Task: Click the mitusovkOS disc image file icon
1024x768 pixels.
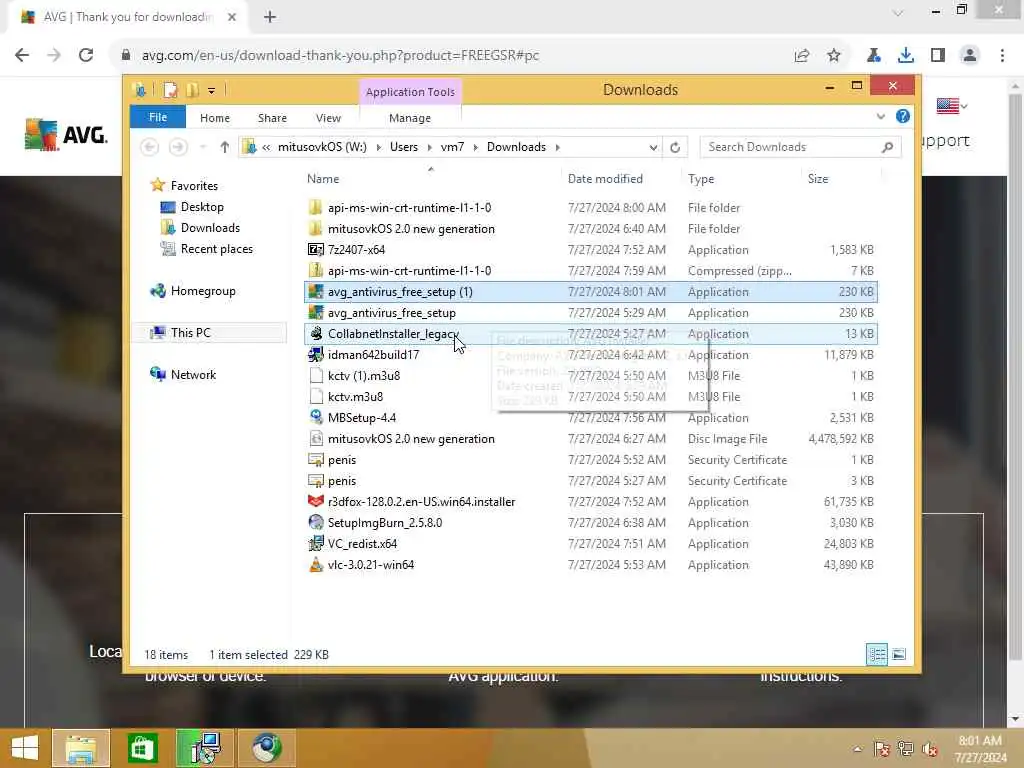Action: click(x=315, y=438)
